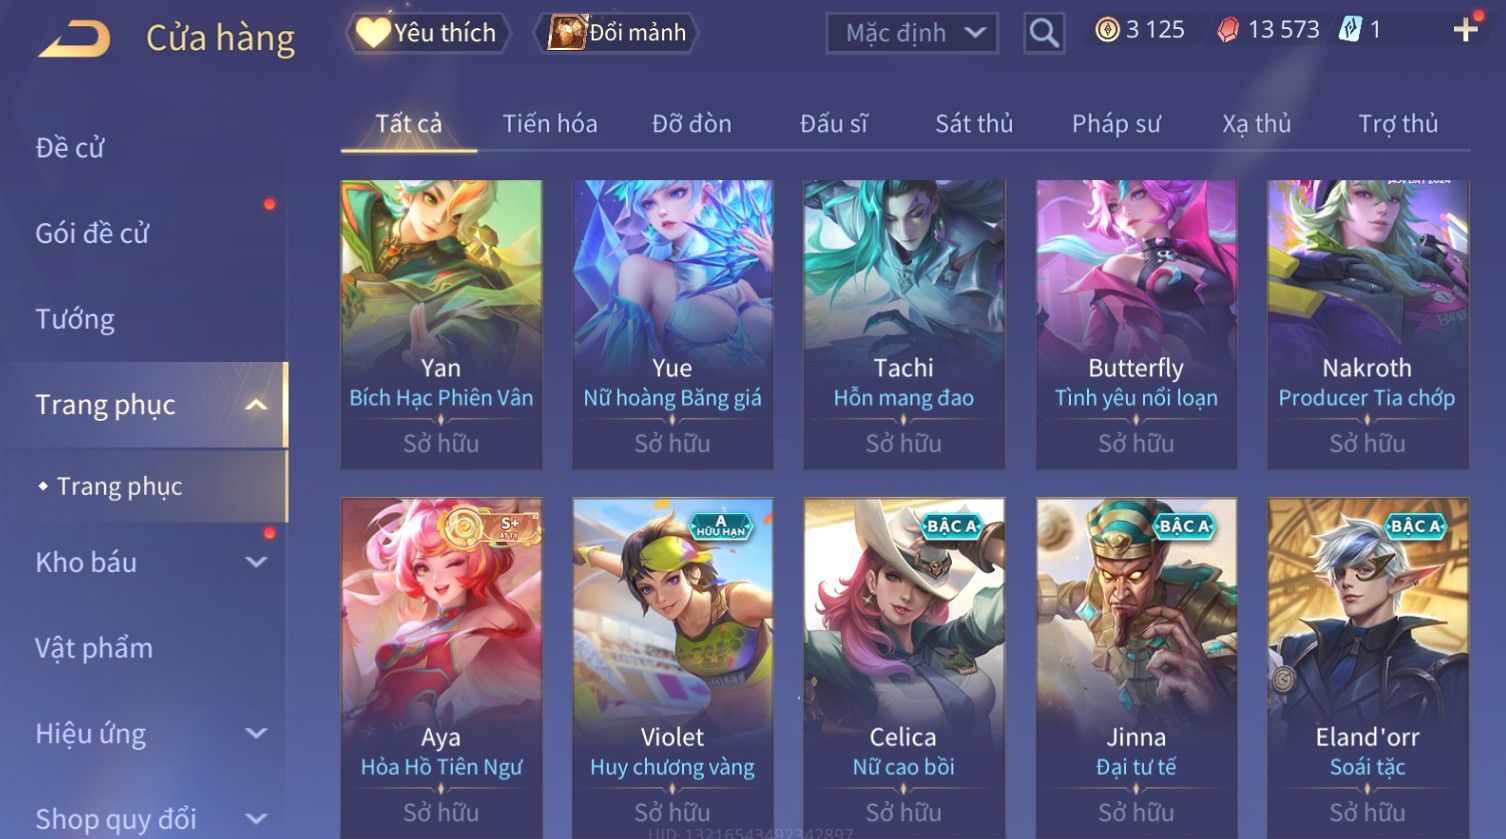The image size is (1506, 839).
Task: Tap the back arrow icon beside Cửa hàng
Action: [x=74, y=38]
